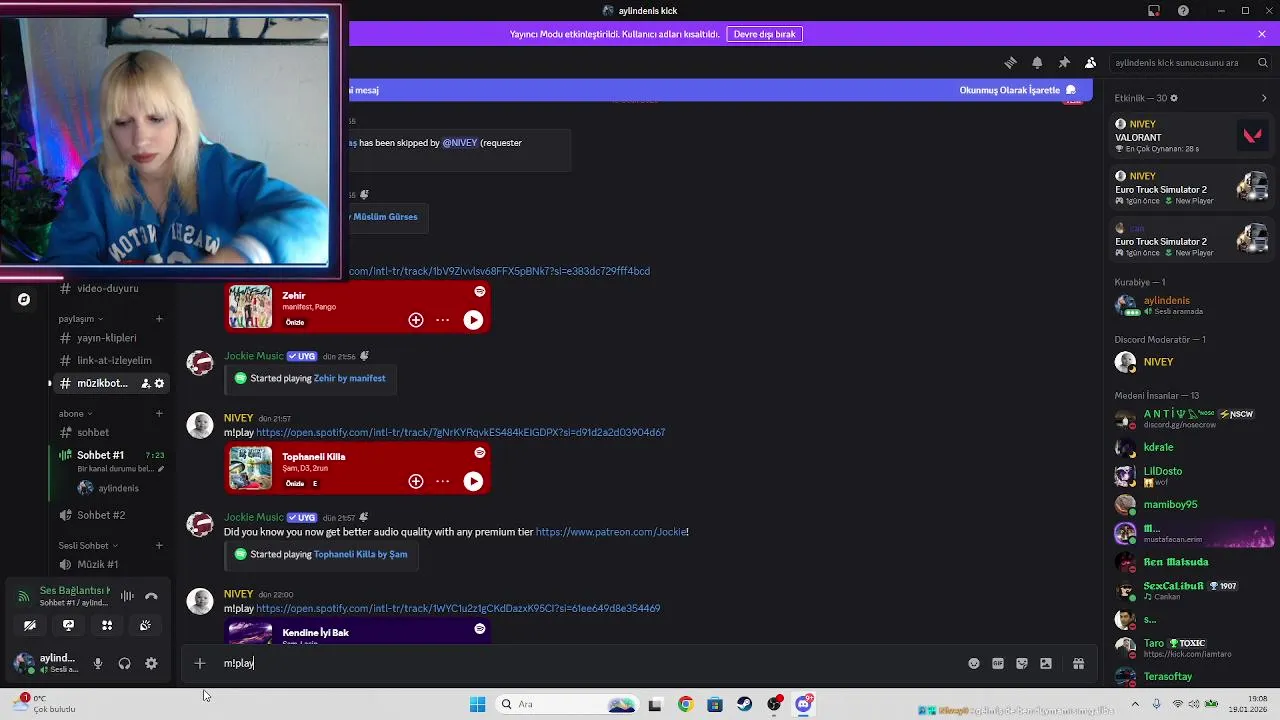Expand the Etkinlik panel chevron
The height and width of the screenshot is (720, 1280).
click(1264, 98)
